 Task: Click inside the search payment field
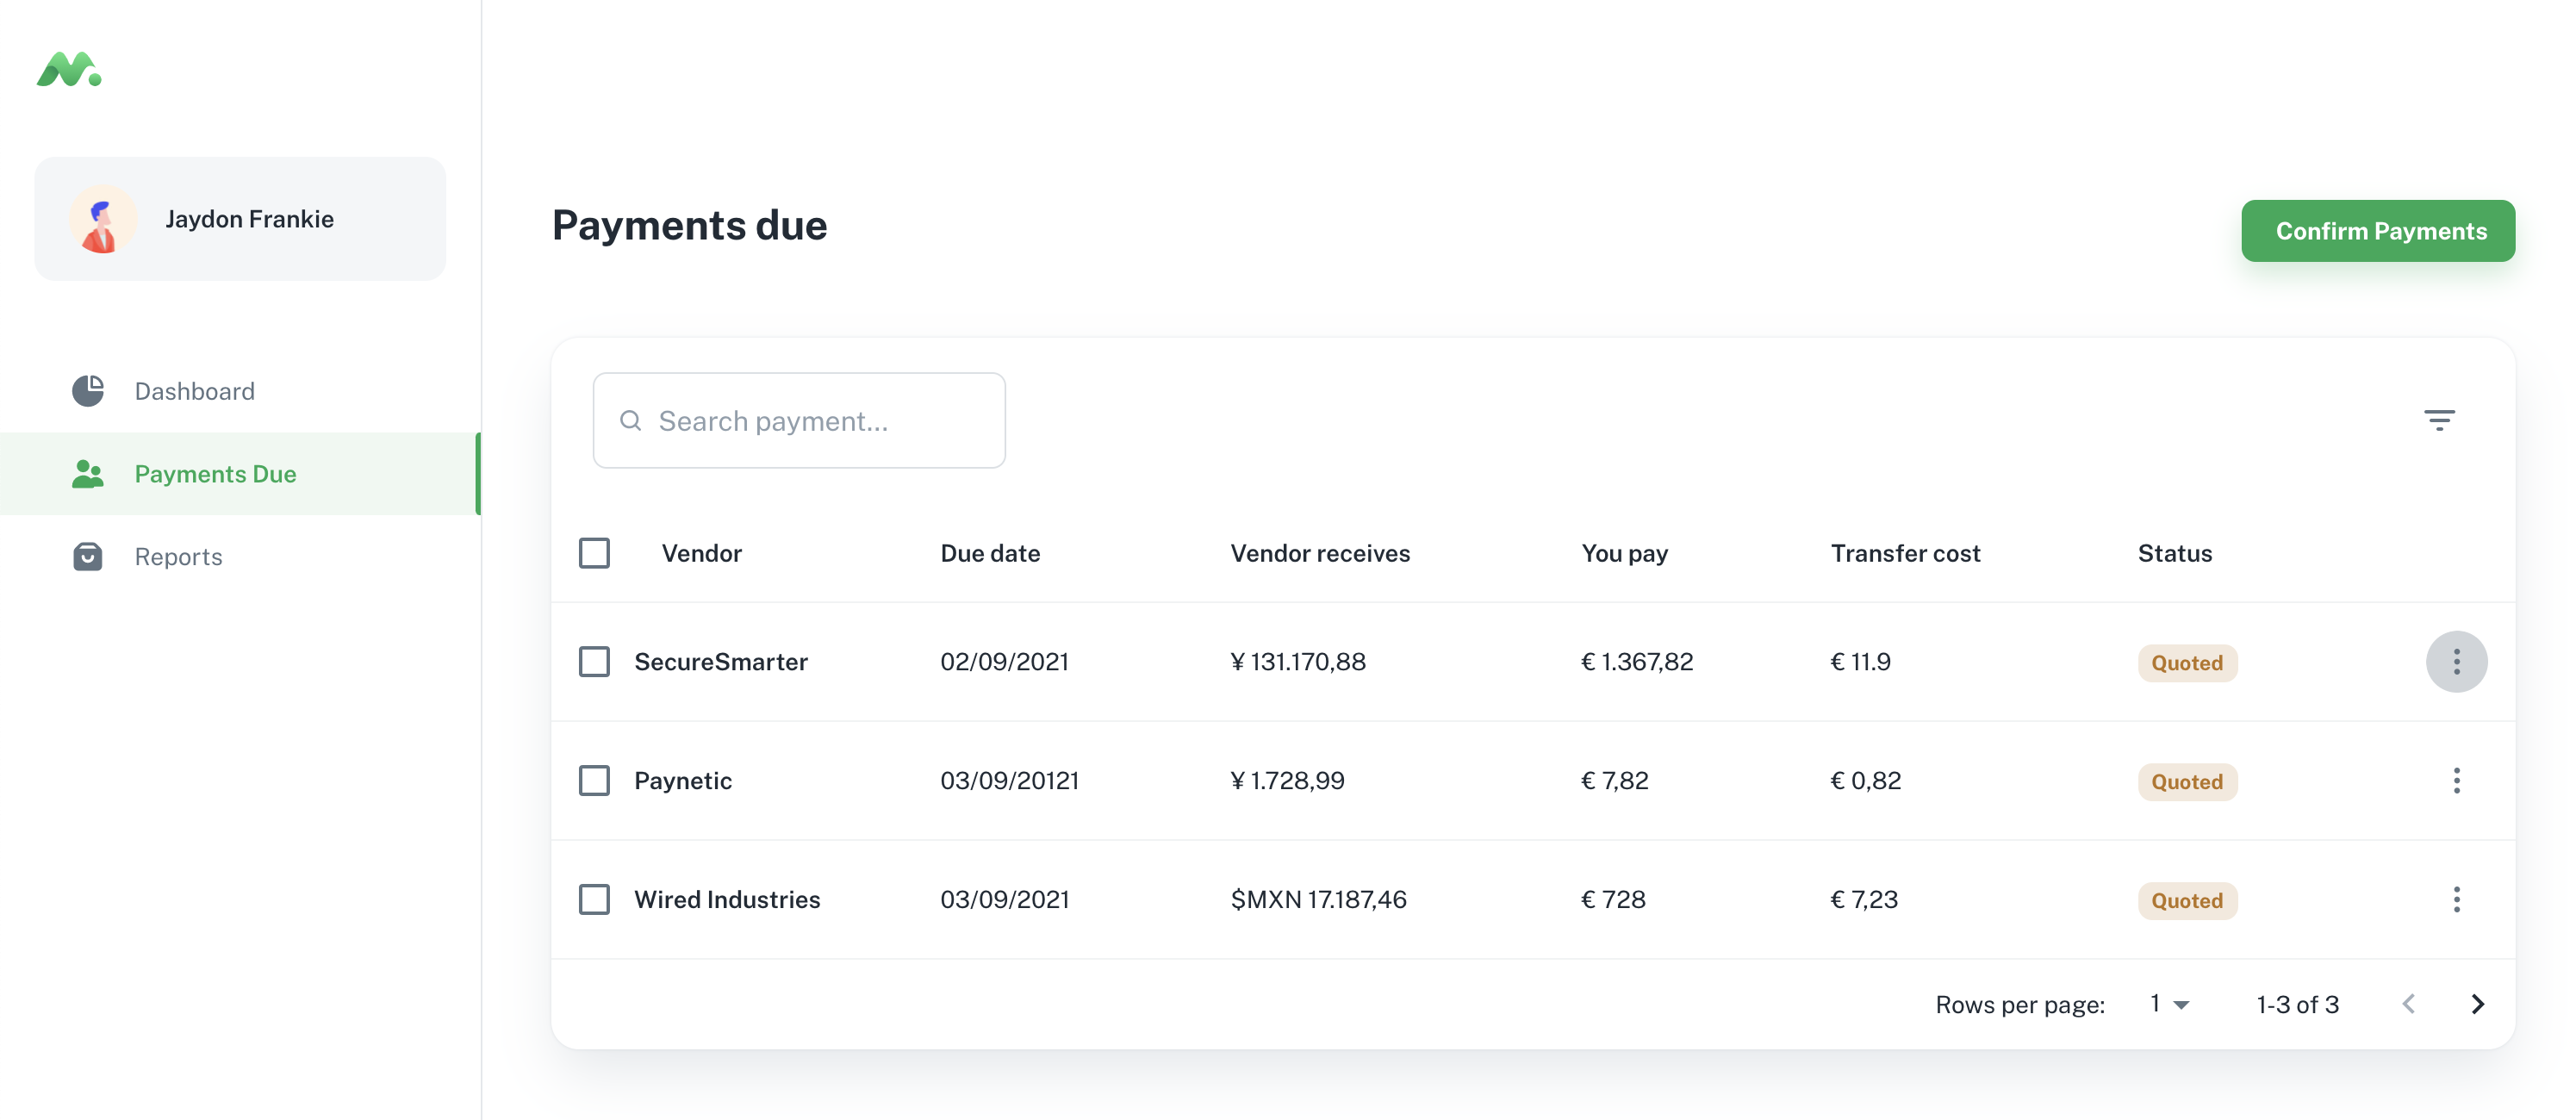tap(800, 420)
